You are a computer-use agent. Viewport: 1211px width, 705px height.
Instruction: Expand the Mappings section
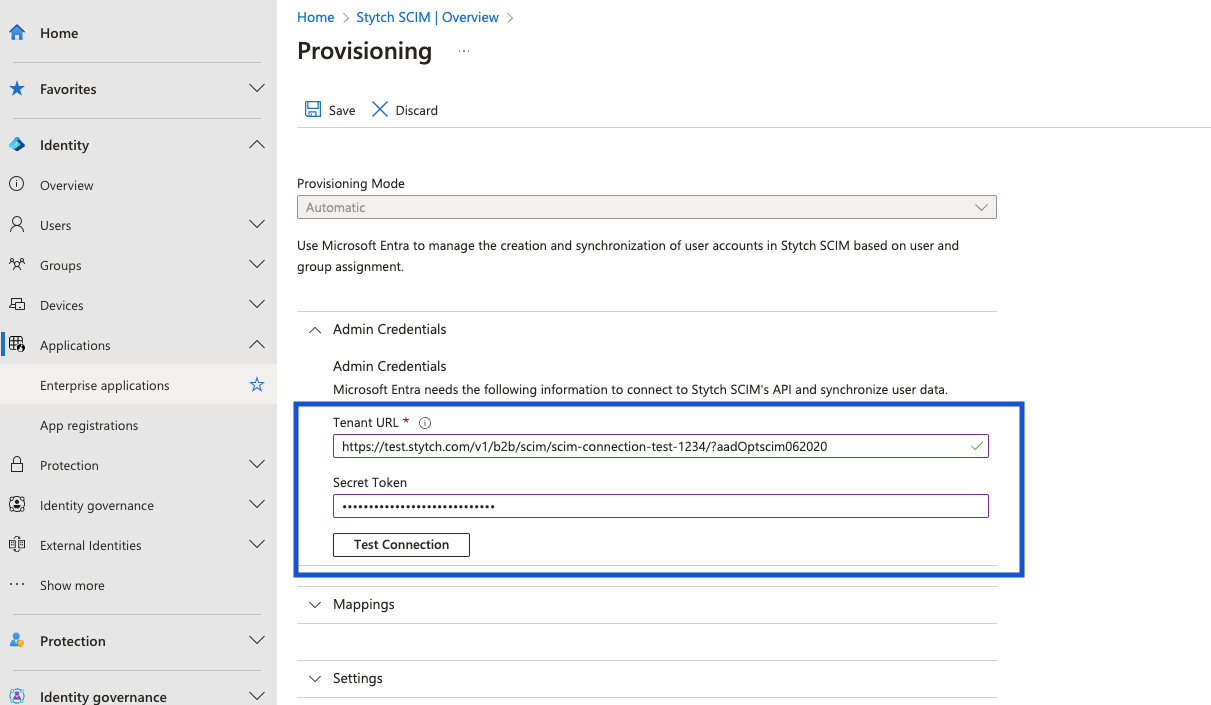coord(314,604)
